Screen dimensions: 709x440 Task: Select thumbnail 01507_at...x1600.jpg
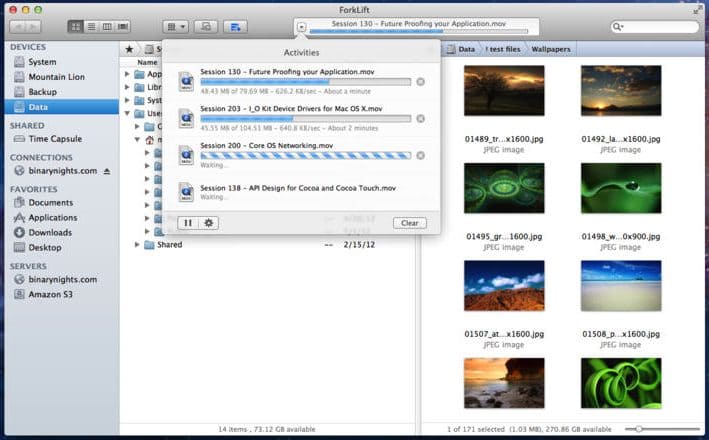pyautogui.click(x=504, y=285)
